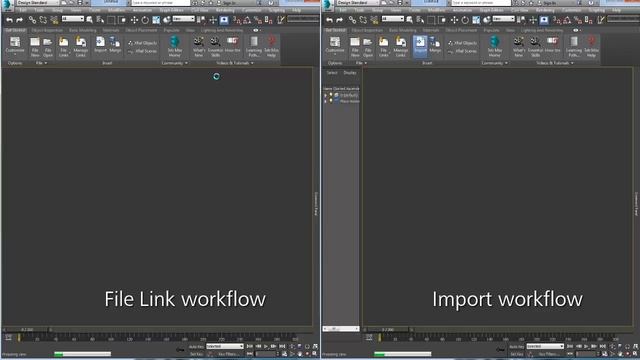Screen dimensions: 640x360
Task: Open workspace dropdown in left window title bar
Action: [x=38, y=2]
